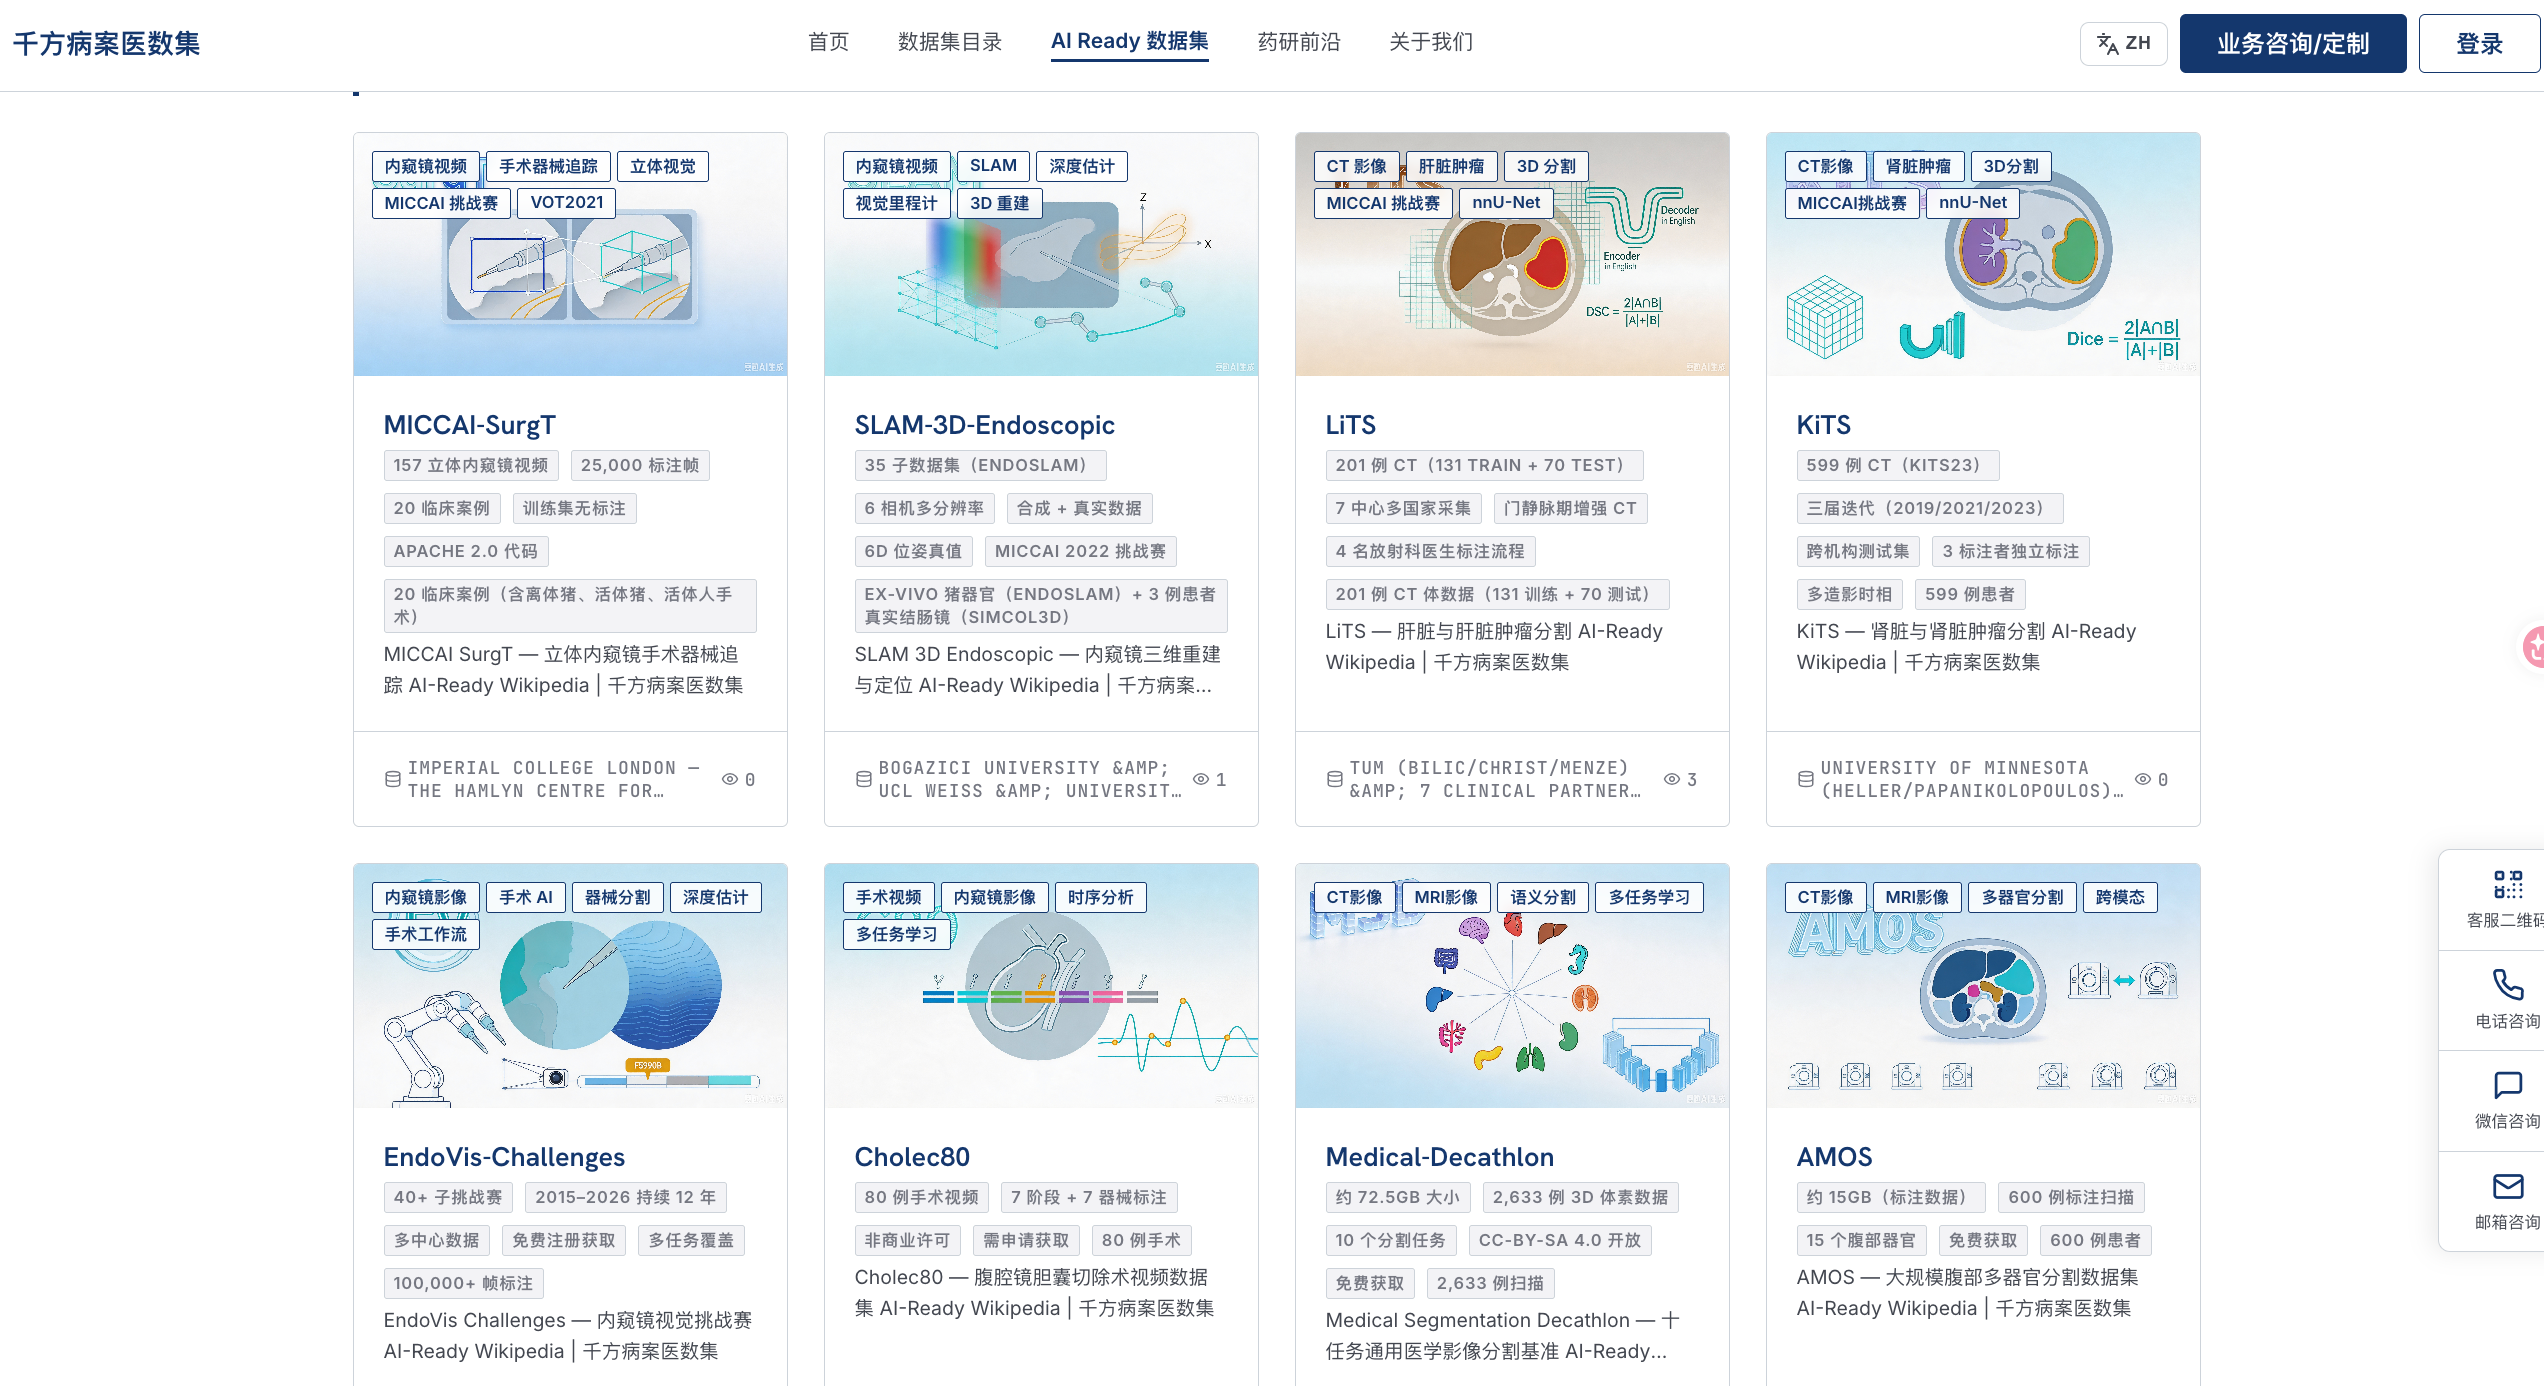Click the 肝脏肿瘤 tag on LiTS card
This screenshot has width=2544, height=1386.
tap(1451, 166)
